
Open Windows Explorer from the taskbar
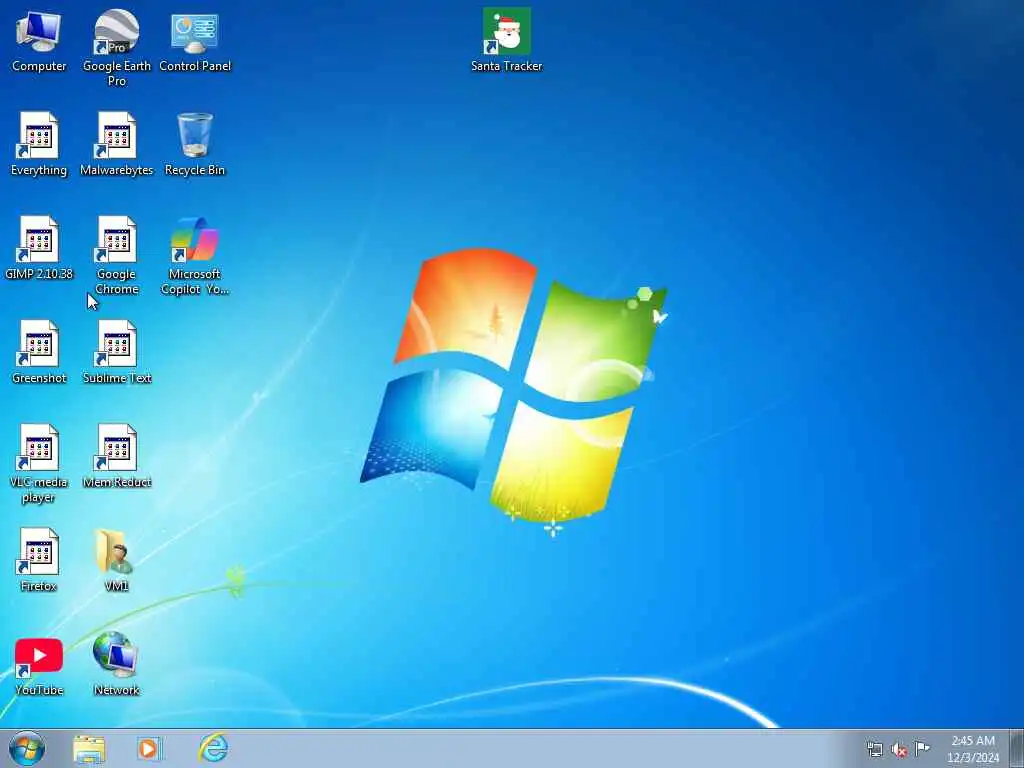(89, 749)
